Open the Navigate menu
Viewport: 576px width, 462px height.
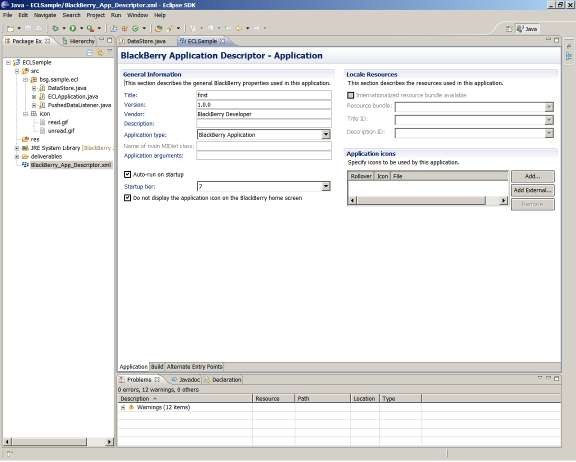point(45,15)
